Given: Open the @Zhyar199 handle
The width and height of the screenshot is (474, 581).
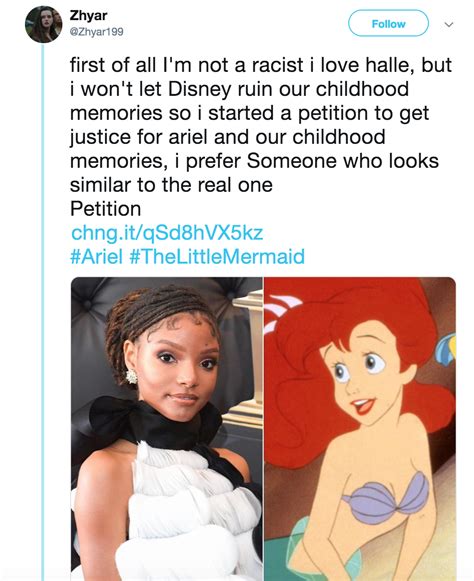Looking at the screenshot, I should (x=96, y=32).
